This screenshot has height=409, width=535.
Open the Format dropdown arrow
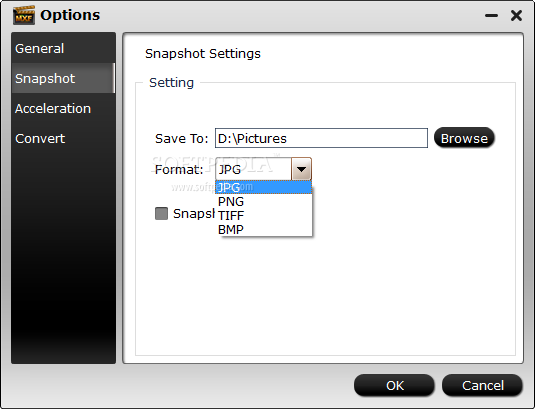pyautogui.click(x=301, y=169)
